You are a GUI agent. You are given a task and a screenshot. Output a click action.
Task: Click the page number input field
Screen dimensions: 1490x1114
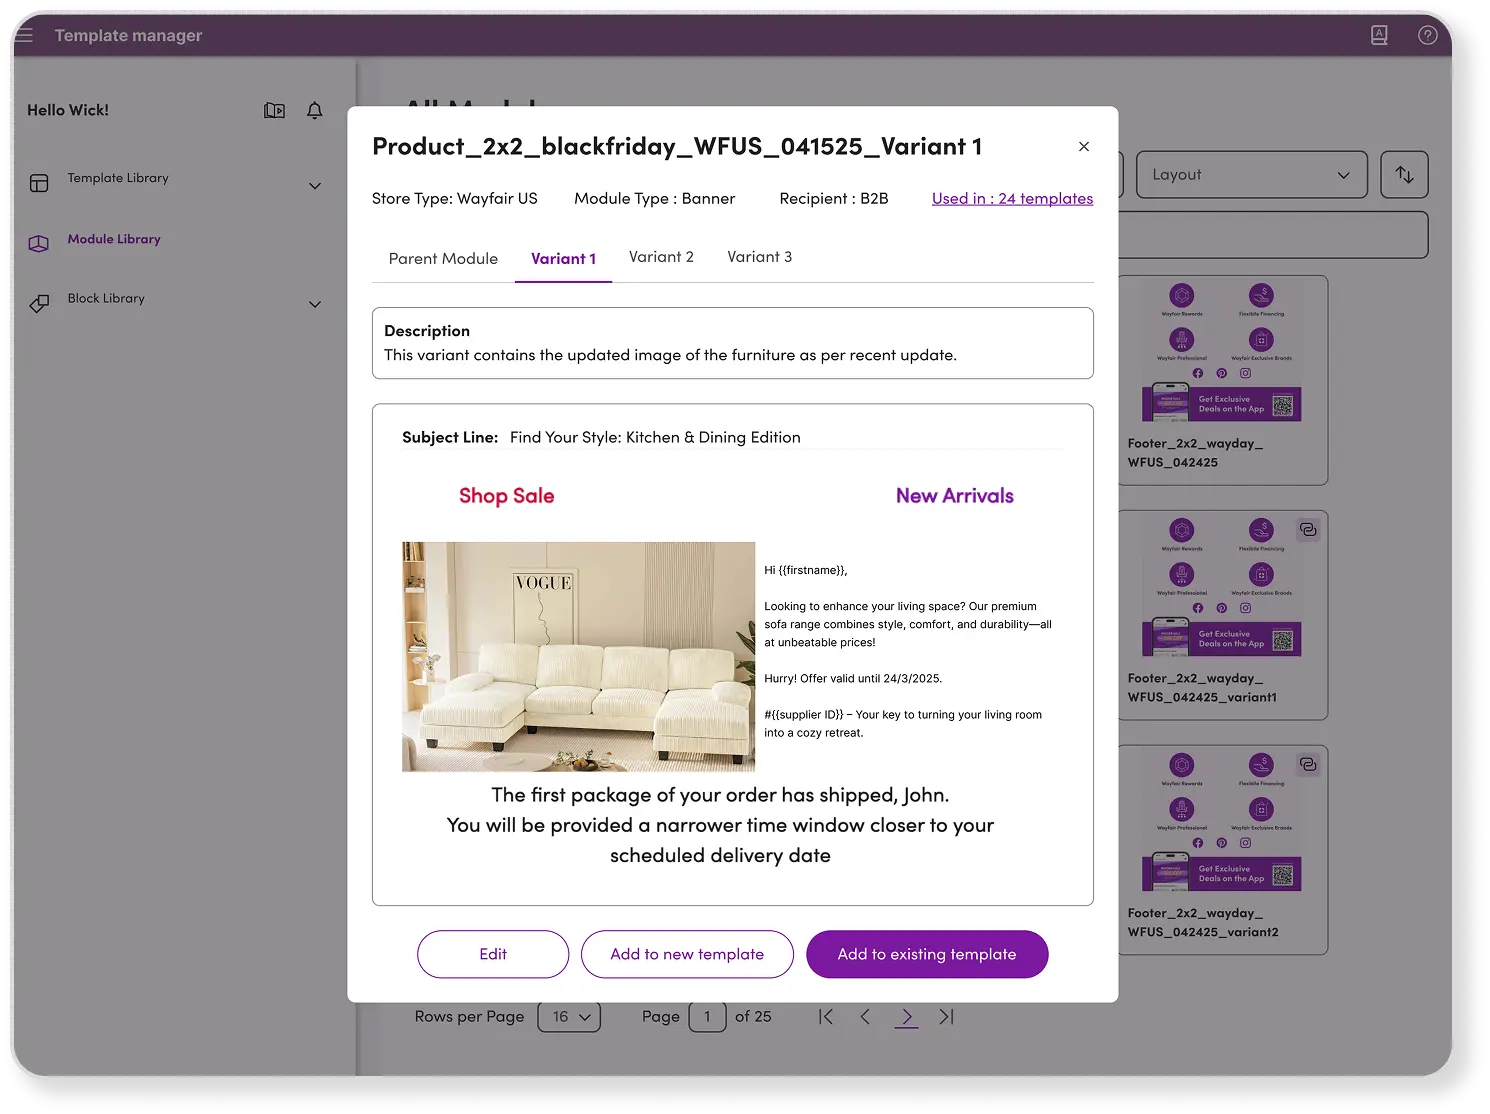pyautogui.click(x=707, y=1016)
